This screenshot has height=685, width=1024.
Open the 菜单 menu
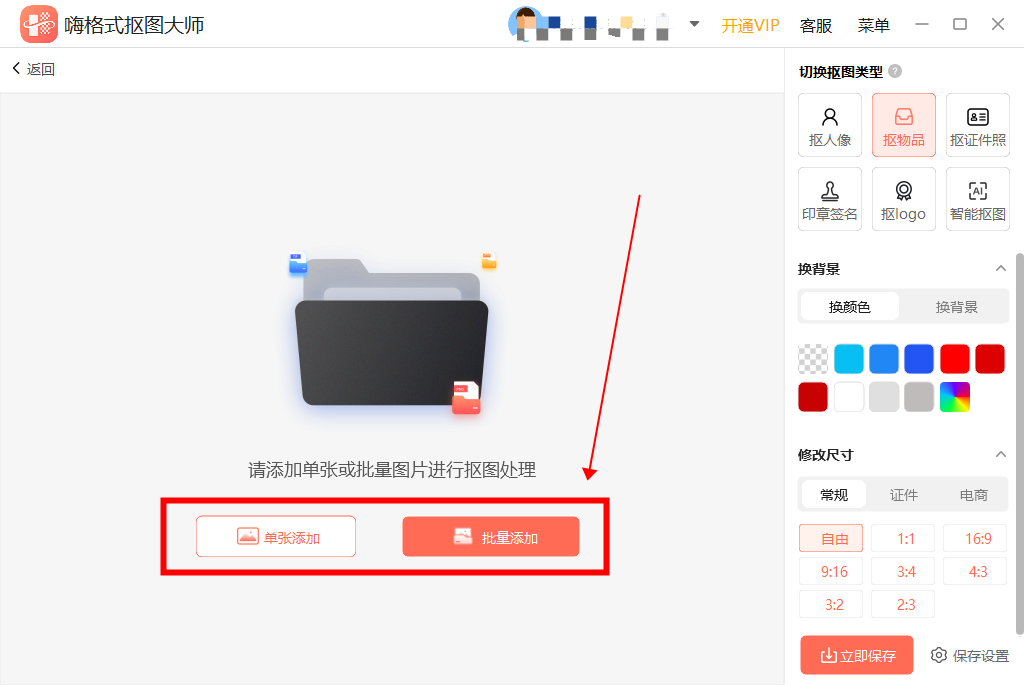(x=873, y=25)
